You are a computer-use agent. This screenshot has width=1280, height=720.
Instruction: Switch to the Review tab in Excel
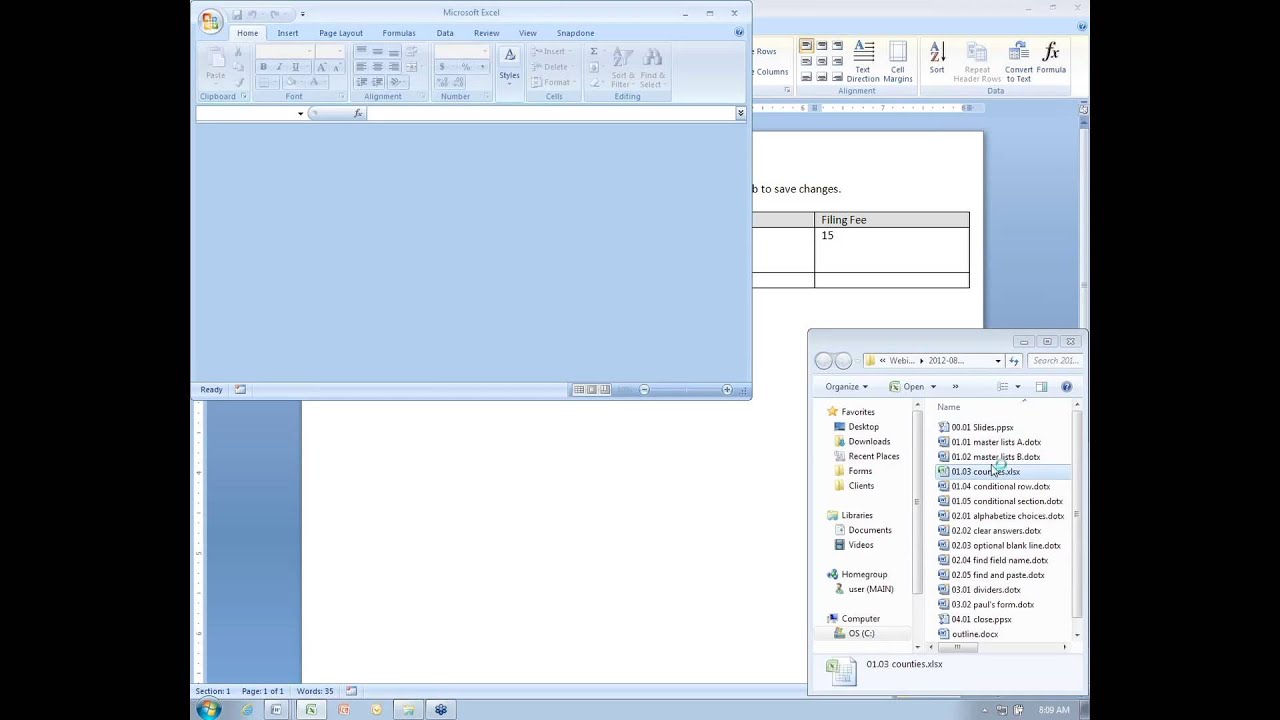[x=486, y=33]
